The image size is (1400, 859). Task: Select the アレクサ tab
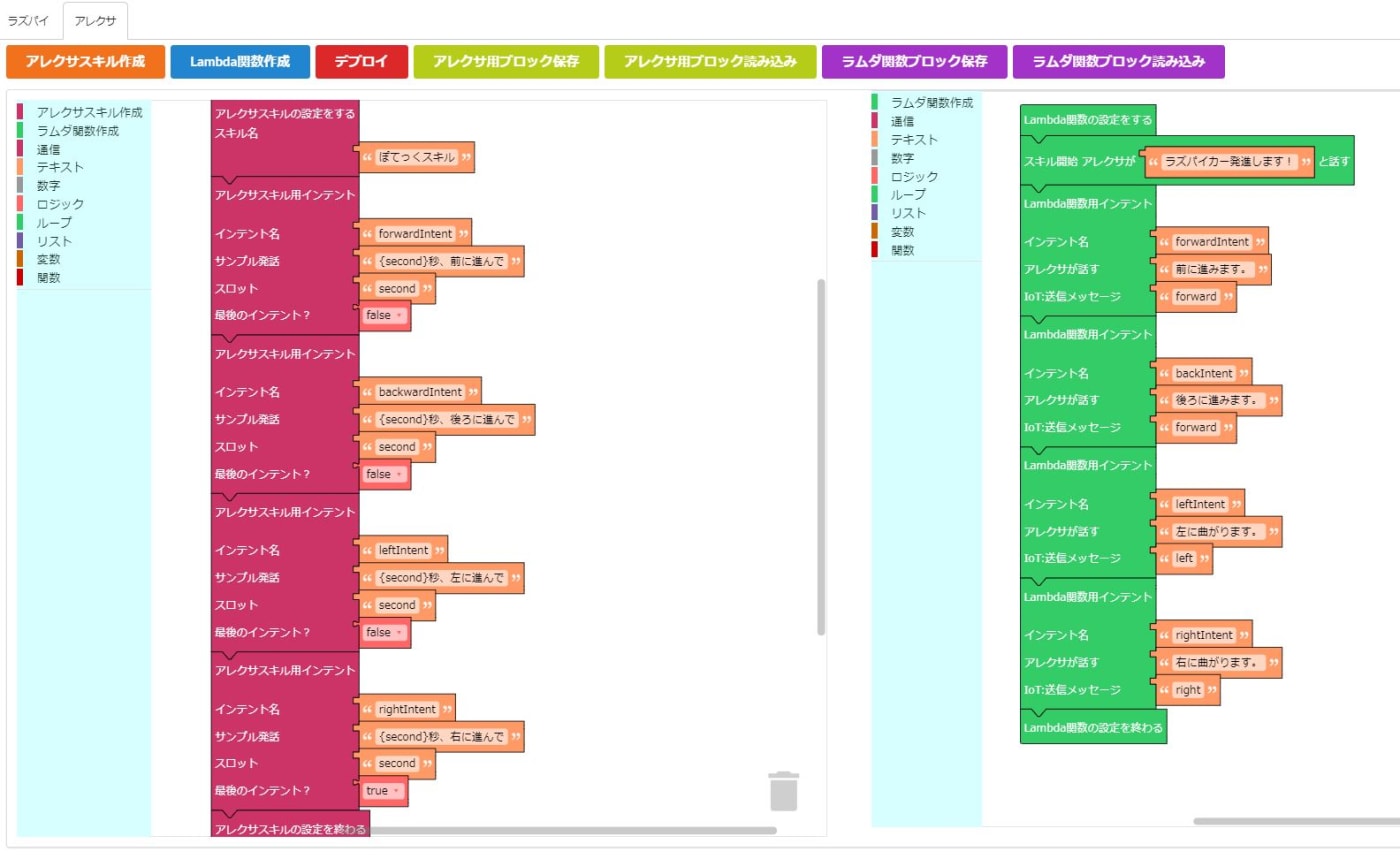coord(95,20)
